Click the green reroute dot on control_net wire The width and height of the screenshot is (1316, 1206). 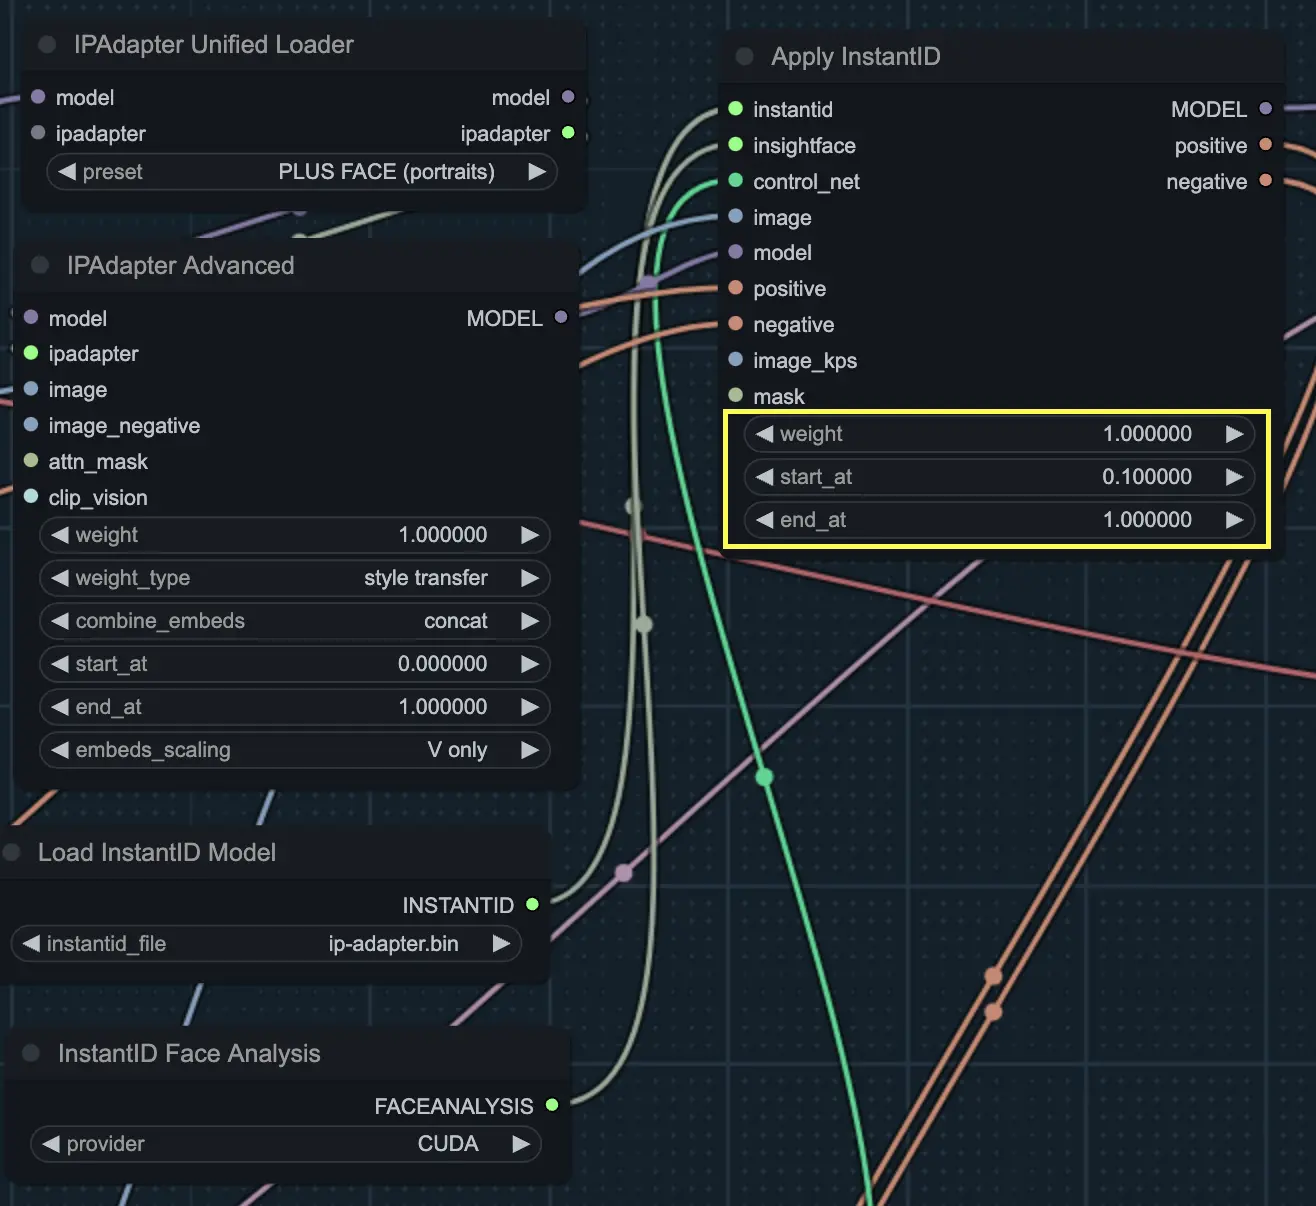tap(764, 777)
